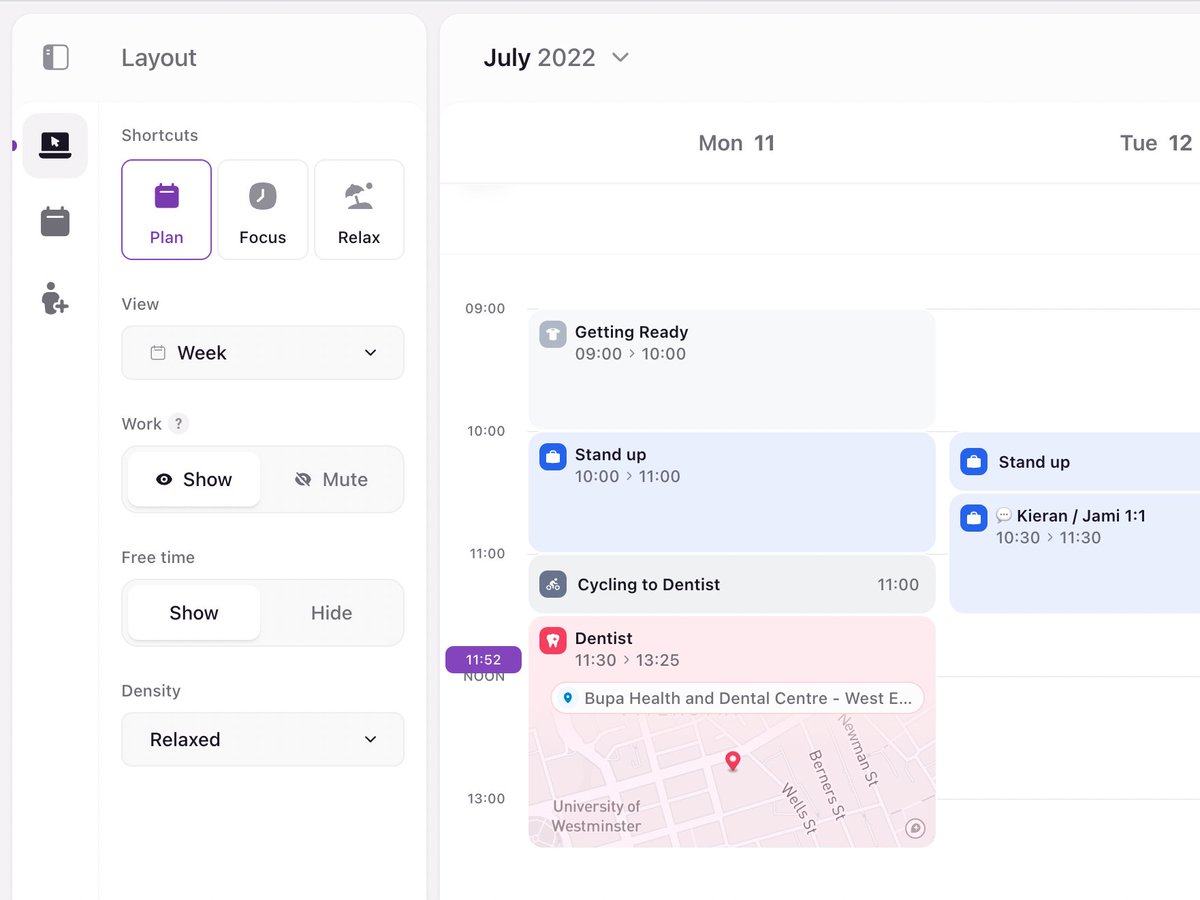
Task: Click the 11:52 current time marker
Action: (x=483, y=660)
